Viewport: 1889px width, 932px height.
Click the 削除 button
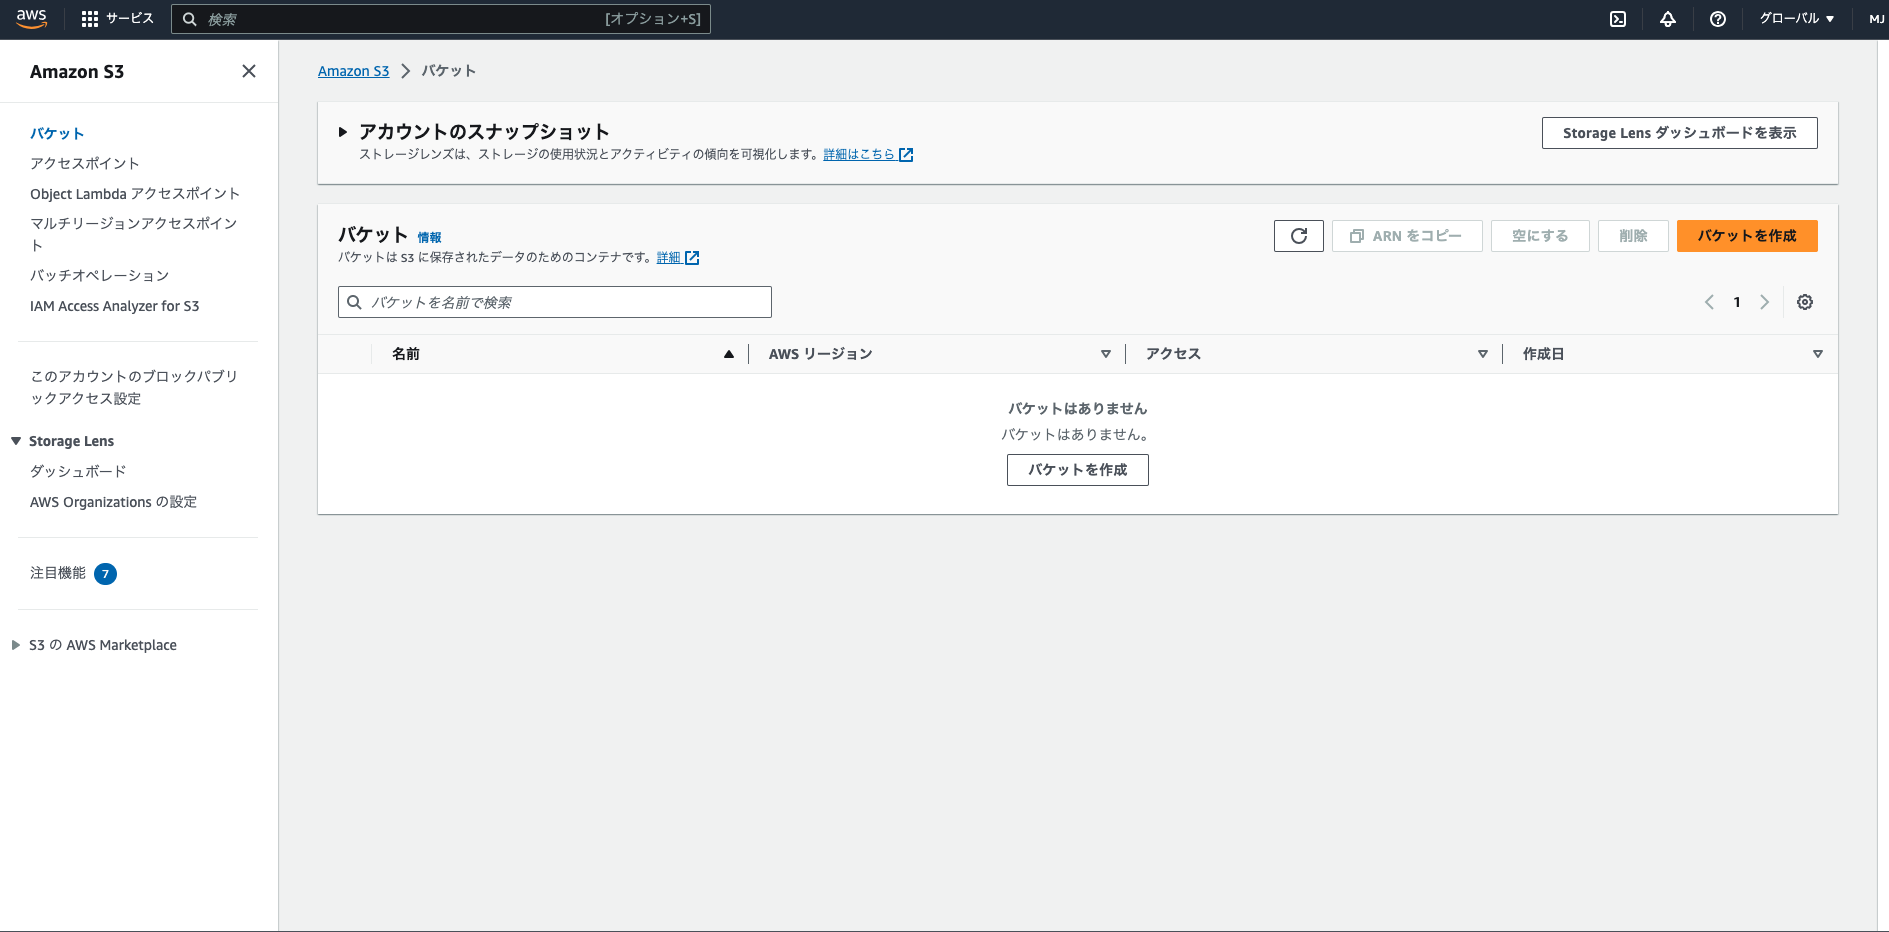click(x=1633, y=236)
